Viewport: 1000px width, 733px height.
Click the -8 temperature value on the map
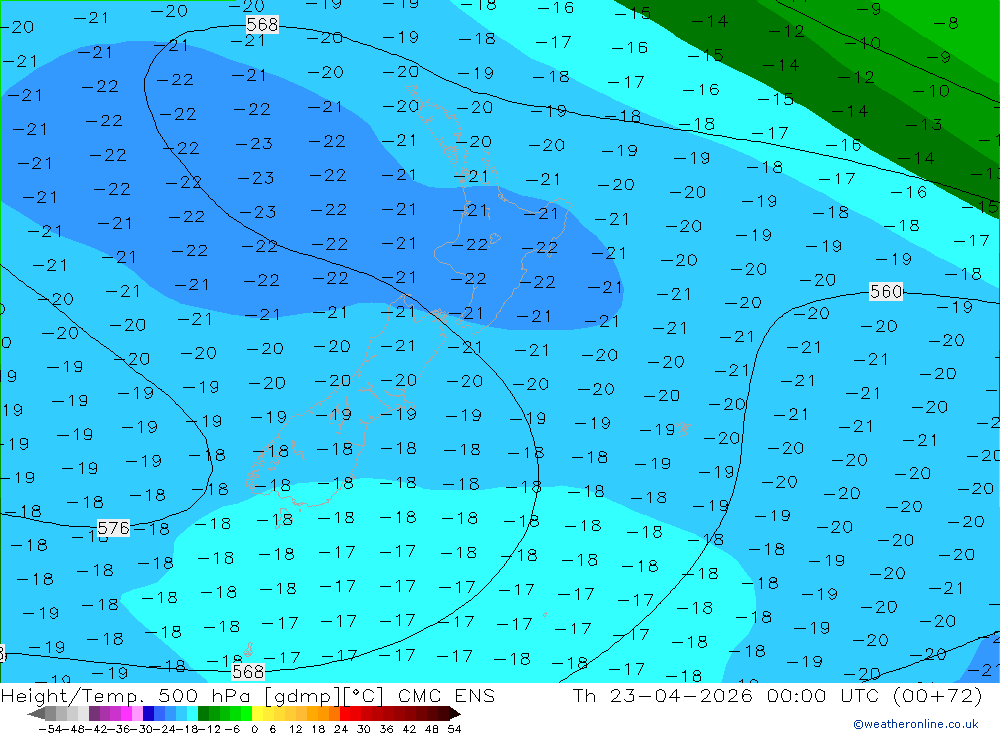945,24
